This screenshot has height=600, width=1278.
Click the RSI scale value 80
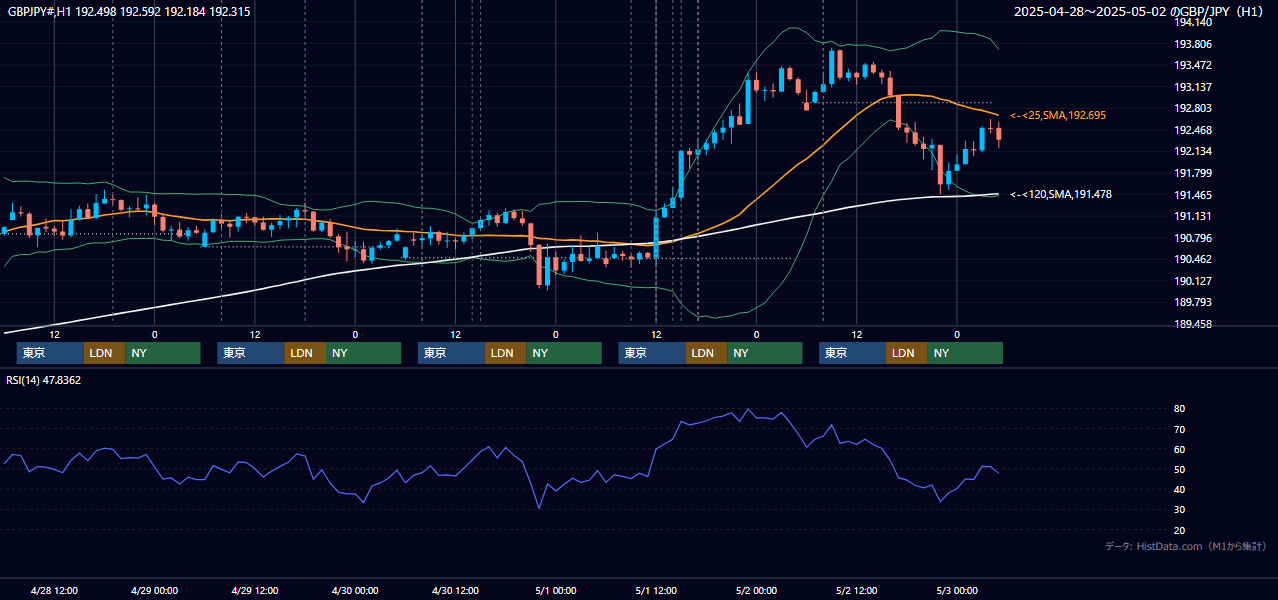click(x=1180, y=409)
